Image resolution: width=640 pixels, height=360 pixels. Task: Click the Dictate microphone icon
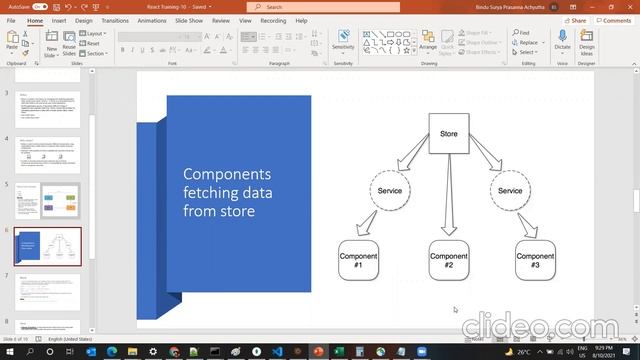click(562, 36)
